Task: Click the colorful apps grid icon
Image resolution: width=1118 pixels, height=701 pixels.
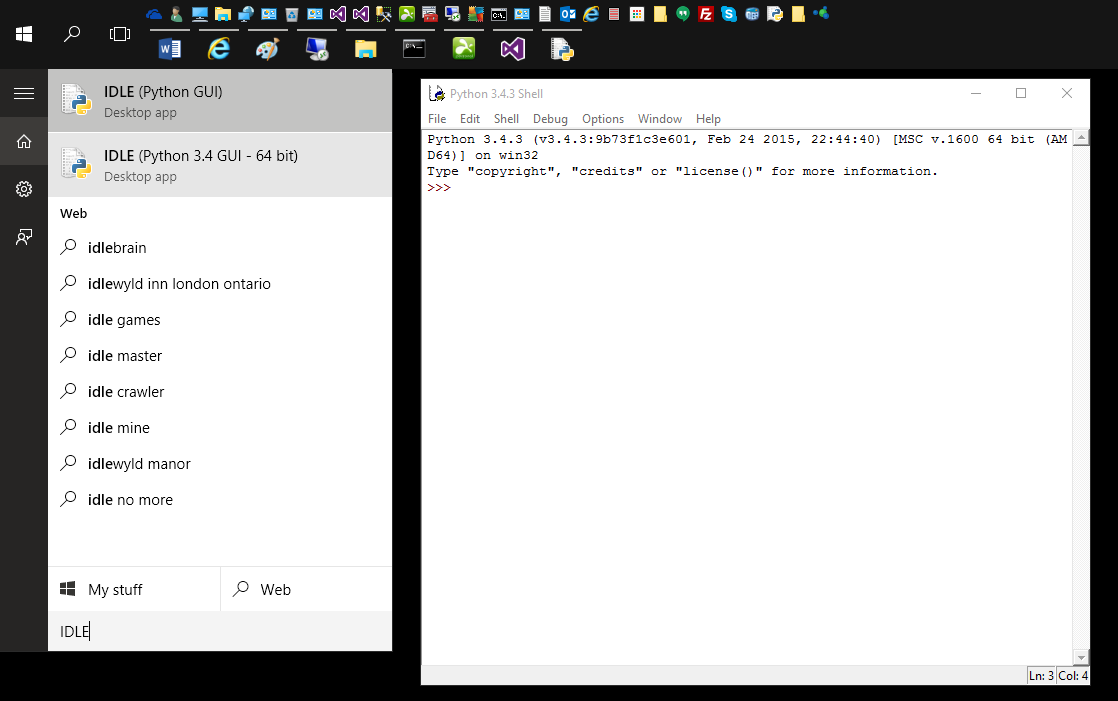Action: pos(637,14)
